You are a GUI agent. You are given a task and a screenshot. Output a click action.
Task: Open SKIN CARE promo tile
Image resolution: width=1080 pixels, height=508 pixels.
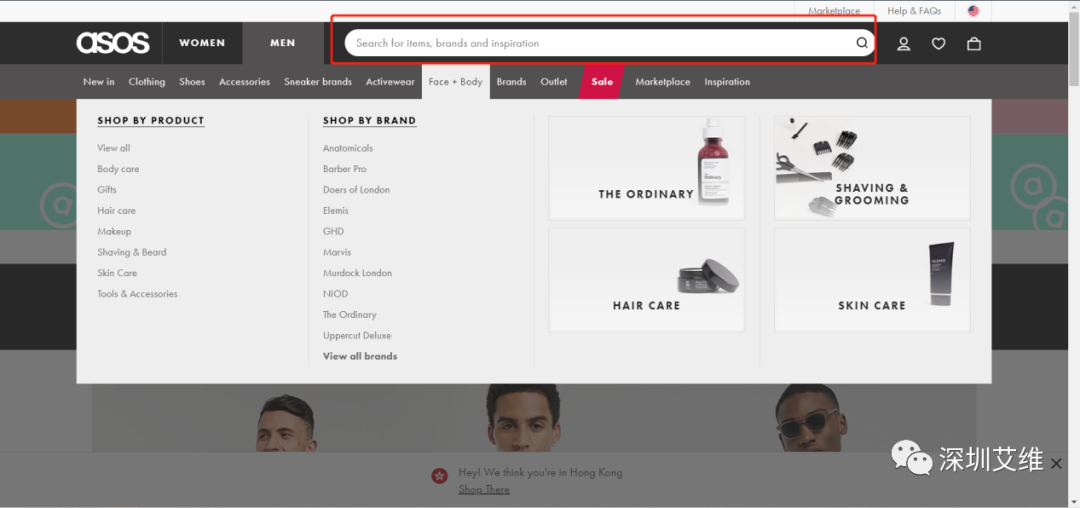pos(872,279)
